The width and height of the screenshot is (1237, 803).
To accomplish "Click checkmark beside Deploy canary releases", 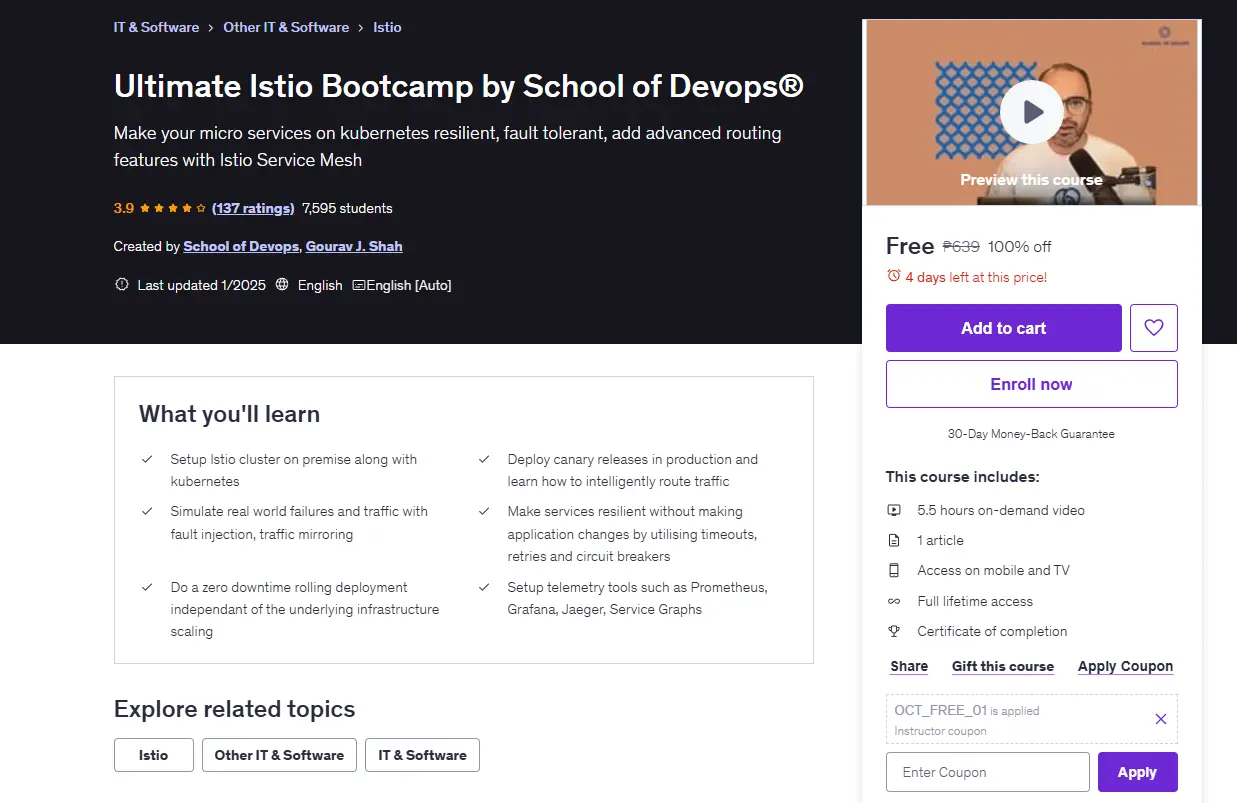I will tap(484, 460).
